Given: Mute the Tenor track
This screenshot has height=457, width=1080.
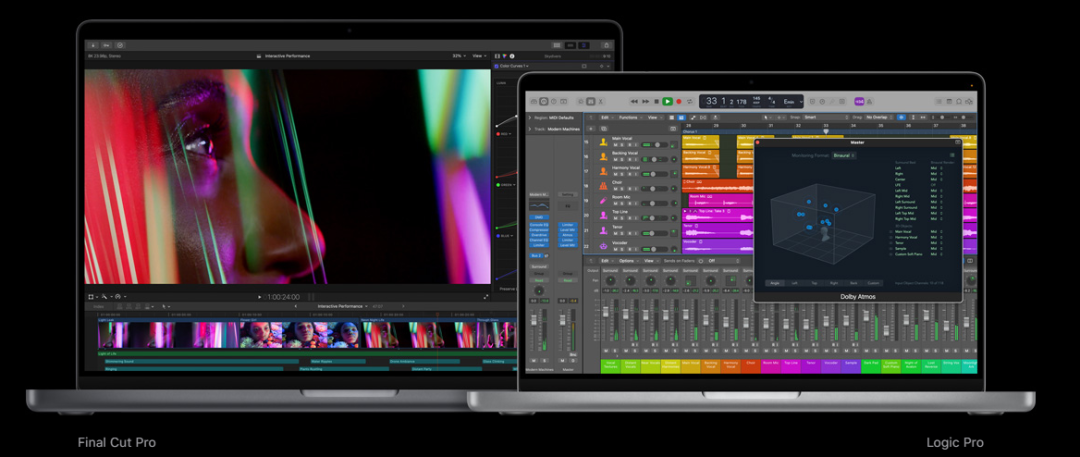Looking at the screenshot, I should [615, 234].
